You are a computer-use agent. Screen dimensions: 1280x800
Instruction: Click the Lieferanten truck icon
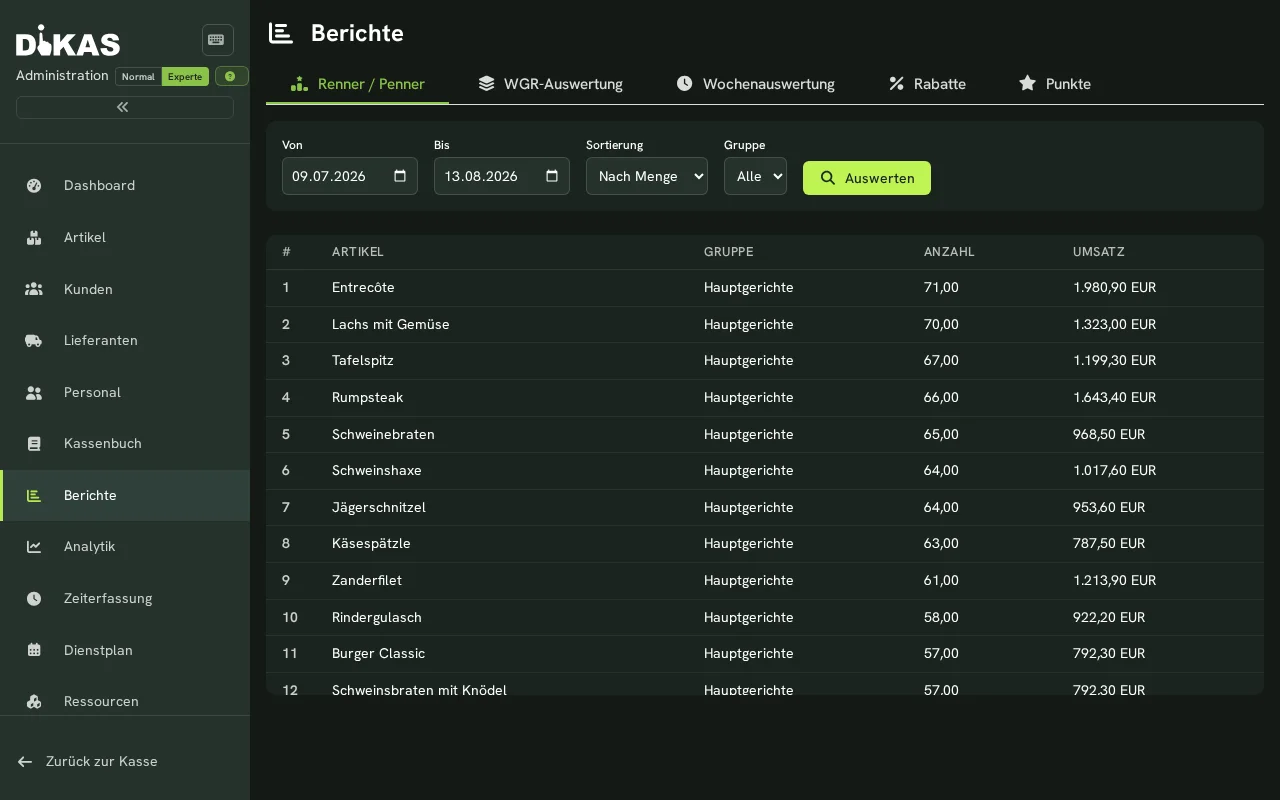34,340
